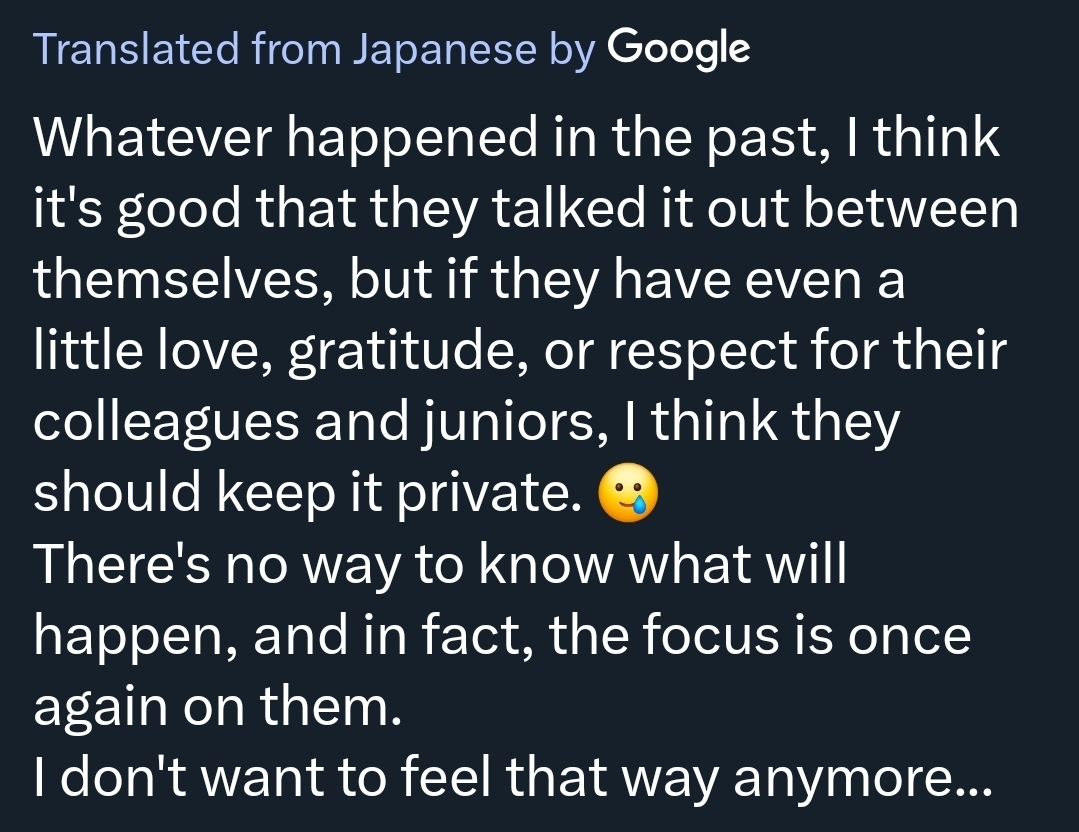
Task: Click the text "again on them."
Action: click(217, 708)
